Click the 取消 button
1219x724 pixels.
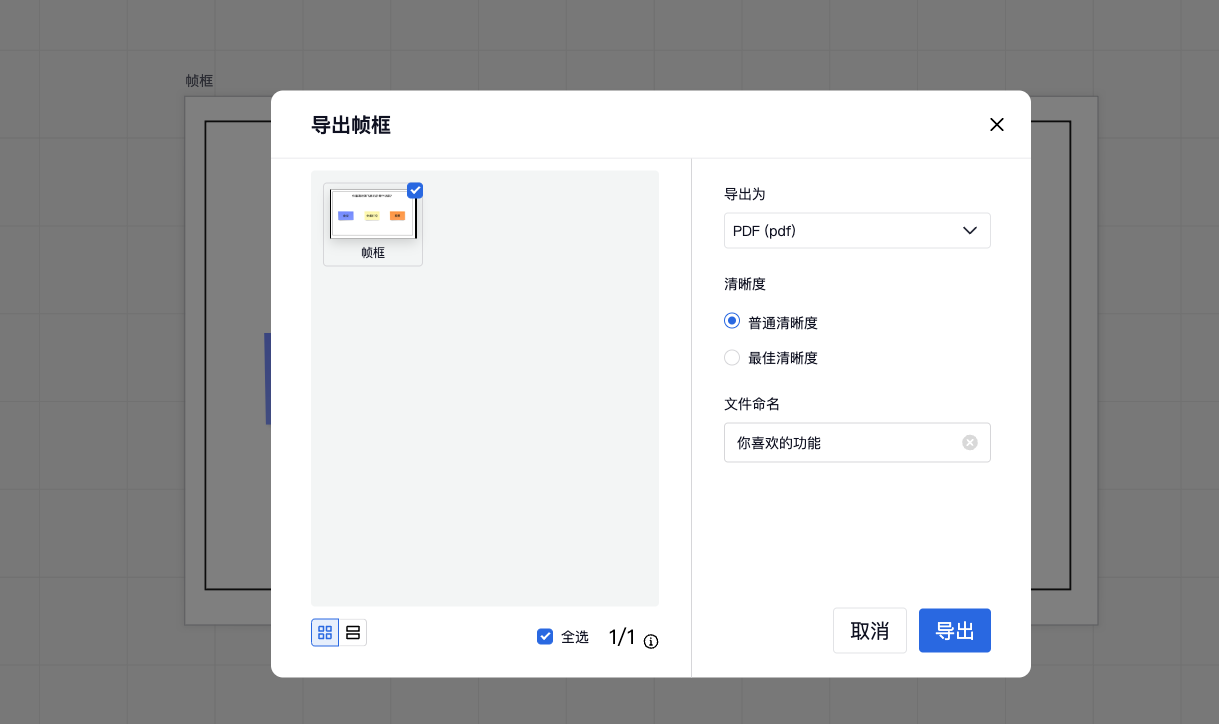[x=870, y=630]
